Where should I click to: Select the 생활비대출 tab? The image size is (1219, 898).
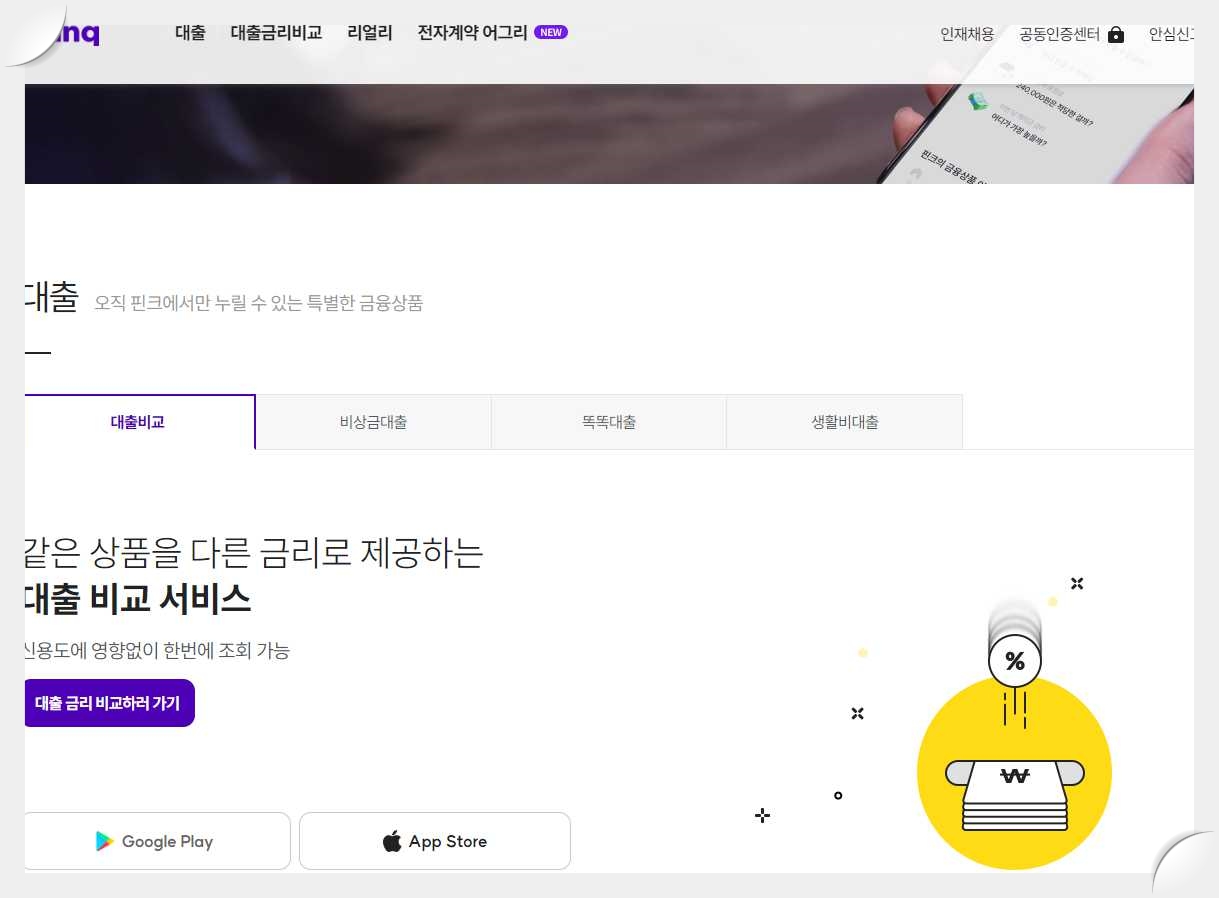[844, 421]
